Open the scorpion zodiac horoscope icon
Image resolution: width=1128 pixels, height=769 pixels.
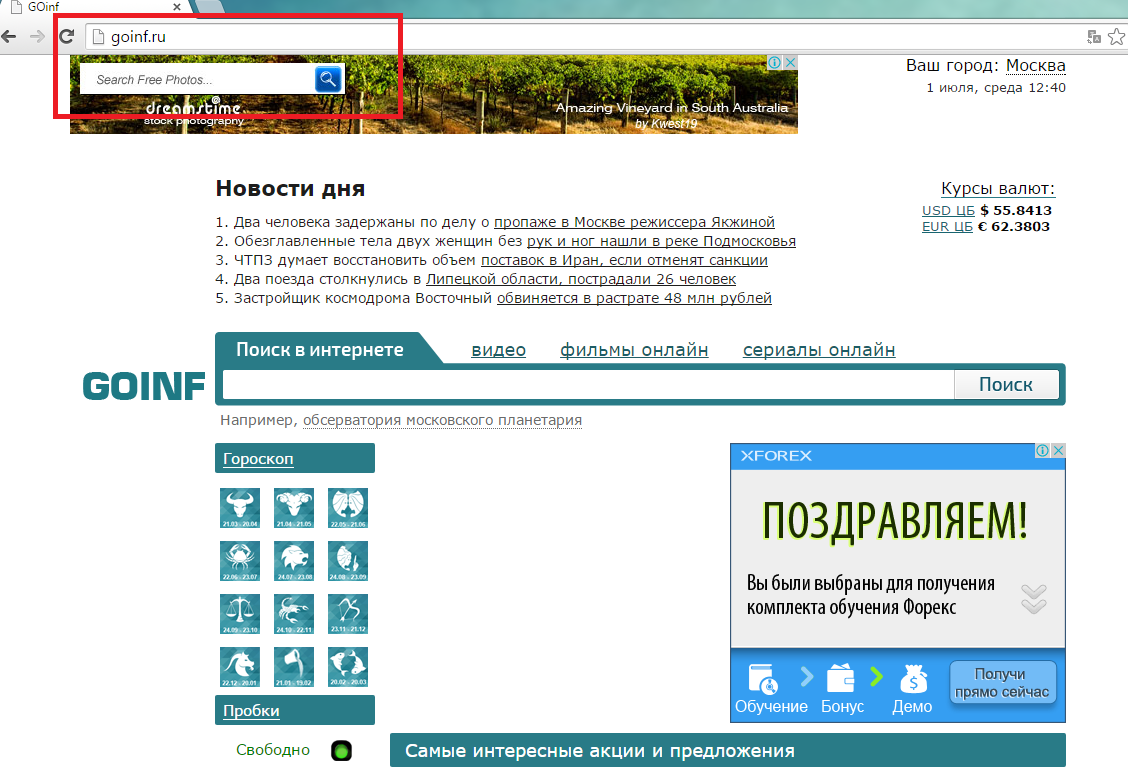pyautogui.click(x=294, y=614)
